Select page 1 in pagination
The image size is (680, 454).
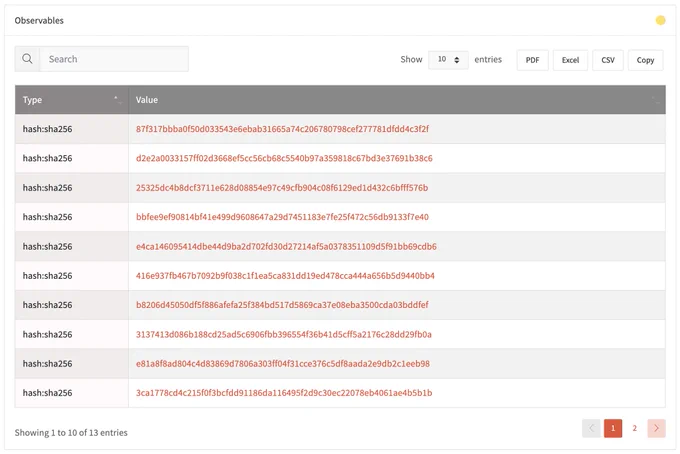pos(613,428)
